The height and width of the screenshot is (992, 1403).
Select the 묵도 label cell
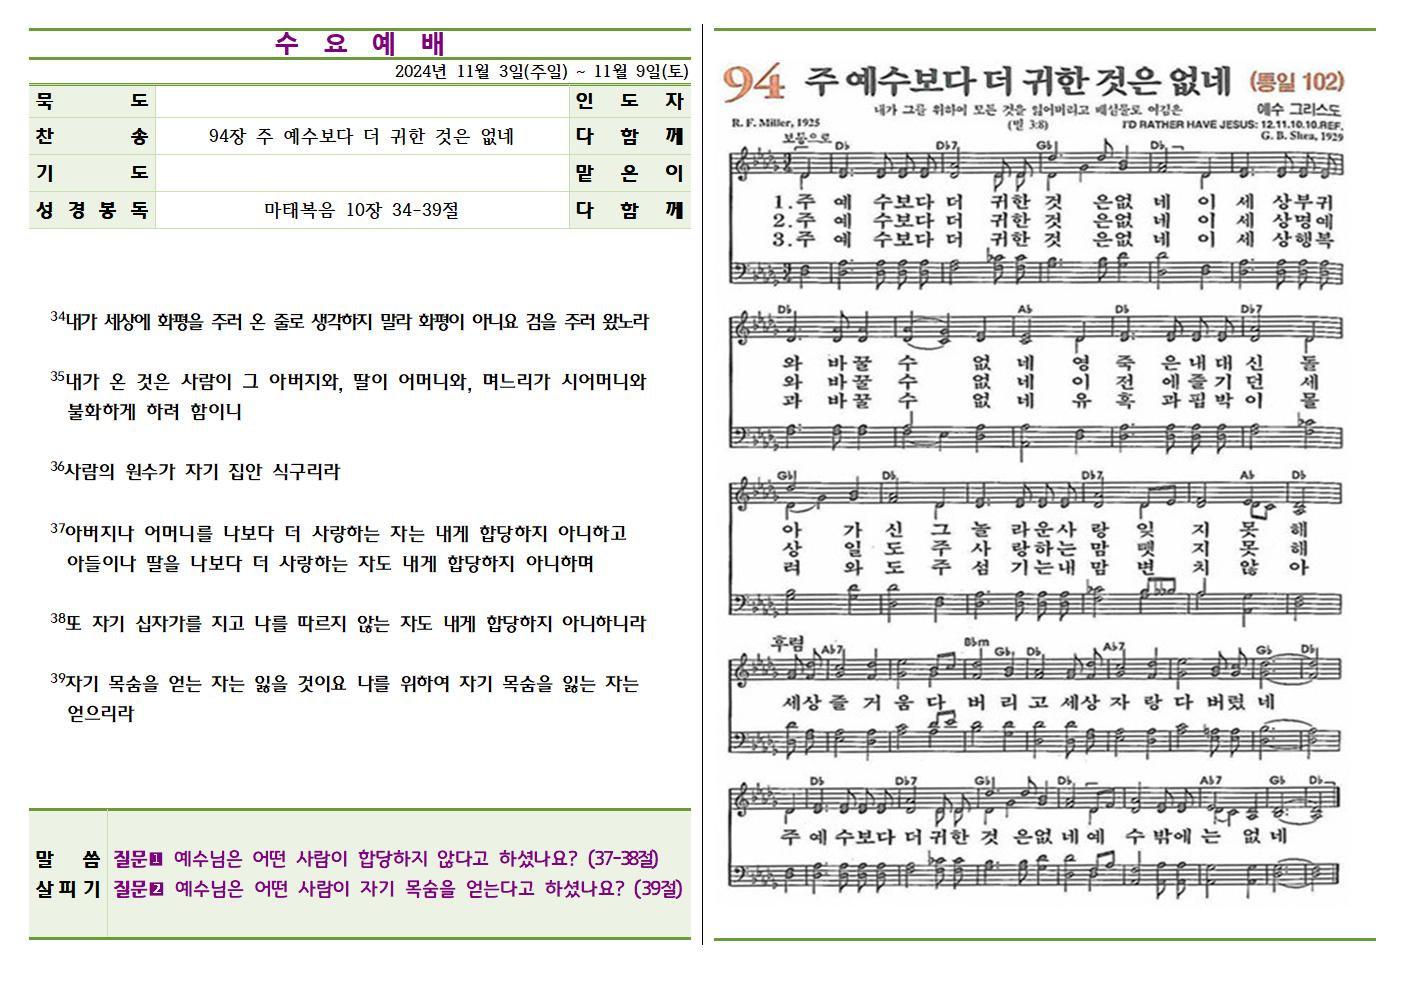[92, 100]
